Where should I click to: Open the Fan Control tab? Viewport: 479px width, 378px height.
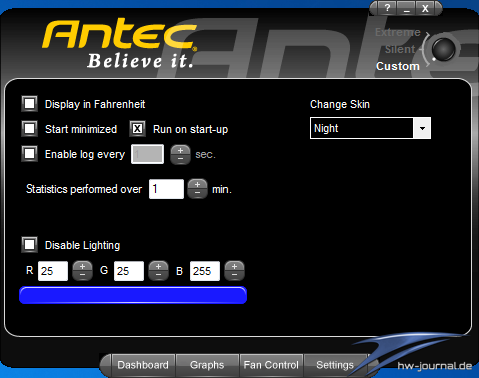pos(271,365)
